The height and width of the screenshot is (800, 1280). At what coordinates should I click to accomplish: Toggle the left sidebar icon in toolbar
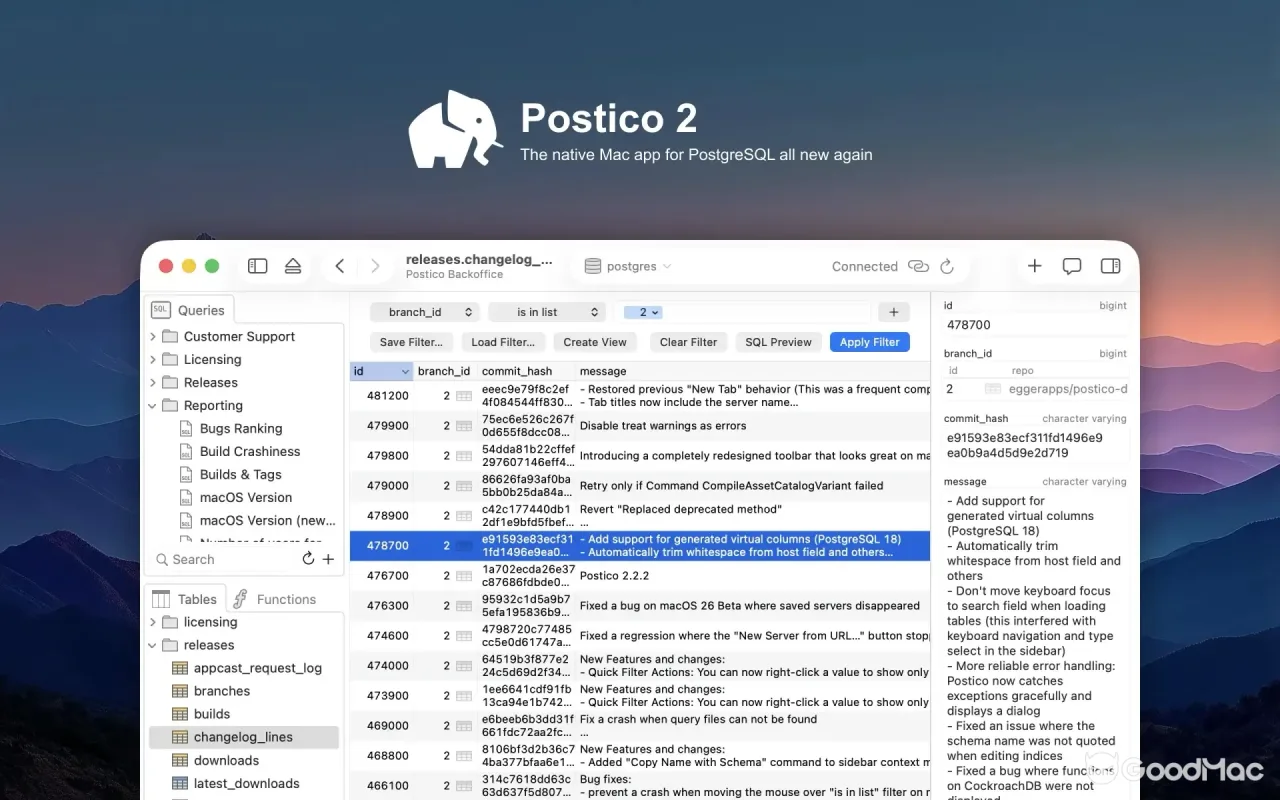point(257,266)
